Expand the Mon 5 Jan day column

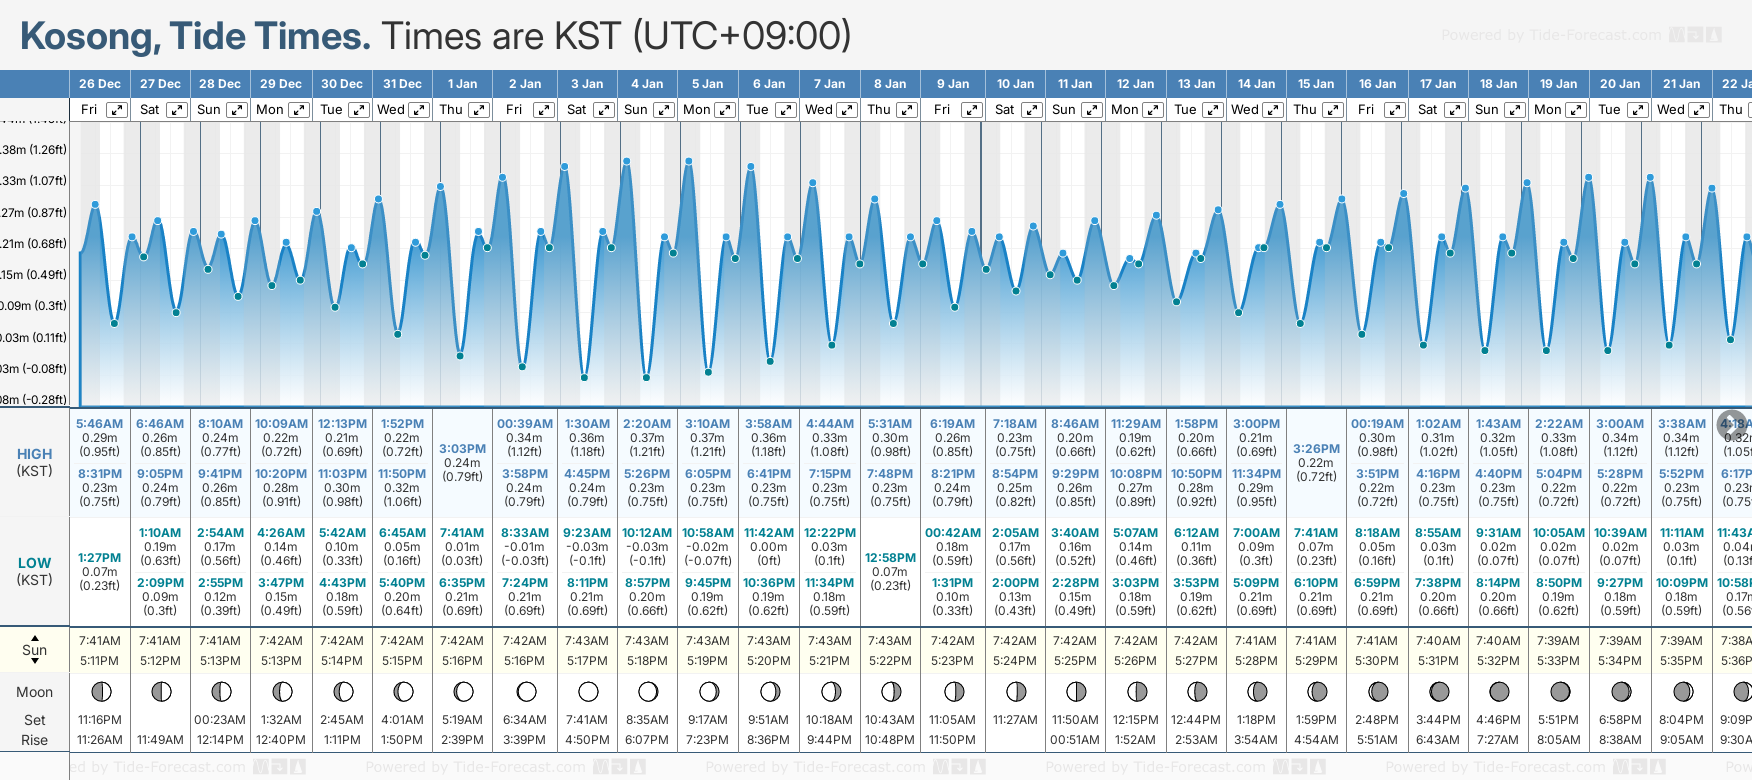725,110
